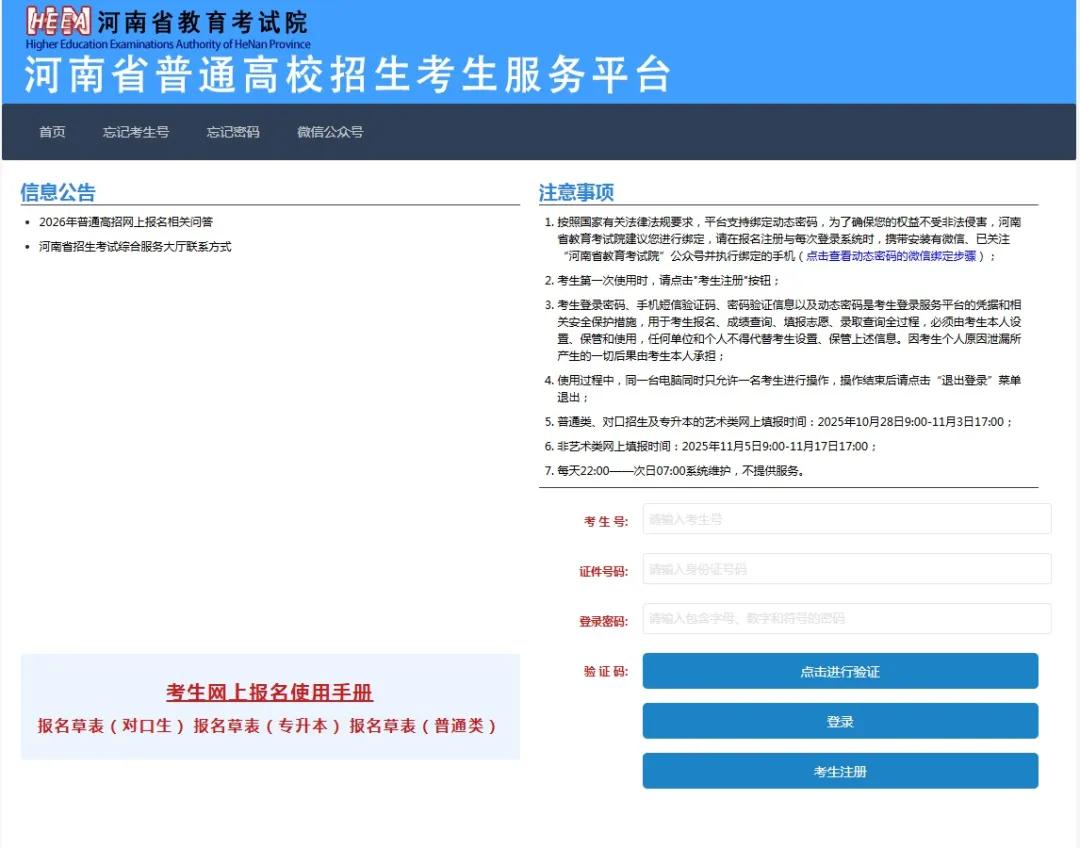Viewport: 1080px width, 848px height.
Task: Select the 登录密码 input field
Action: point(846,619)
